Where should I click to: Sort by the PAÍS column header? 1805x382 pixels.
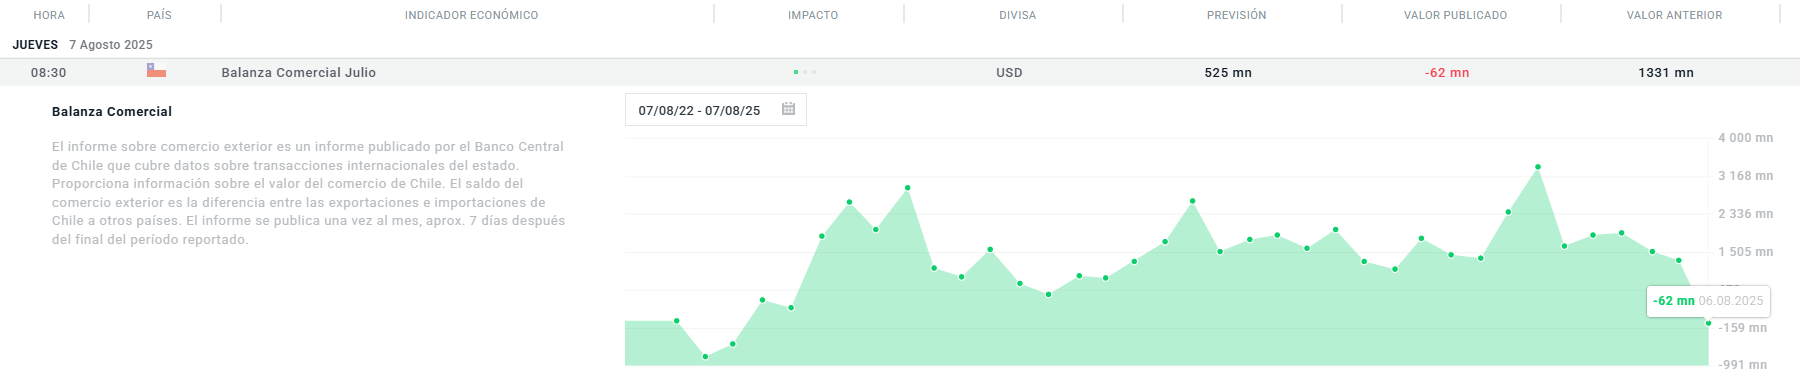coord(159,15)
